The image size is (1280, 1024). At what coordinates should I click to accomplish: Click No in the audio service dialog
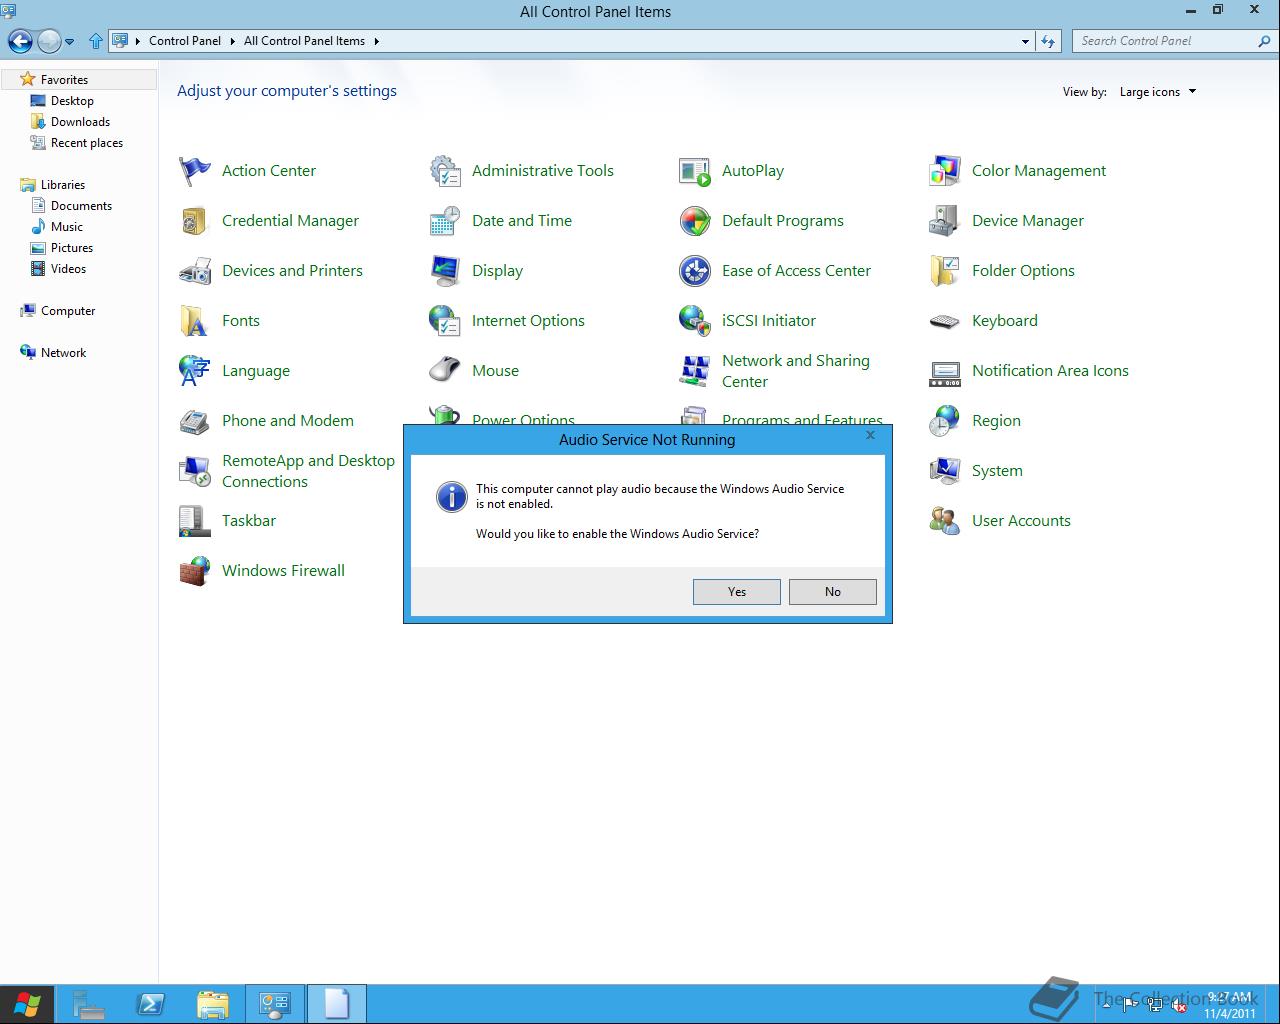tap(833, 592)
